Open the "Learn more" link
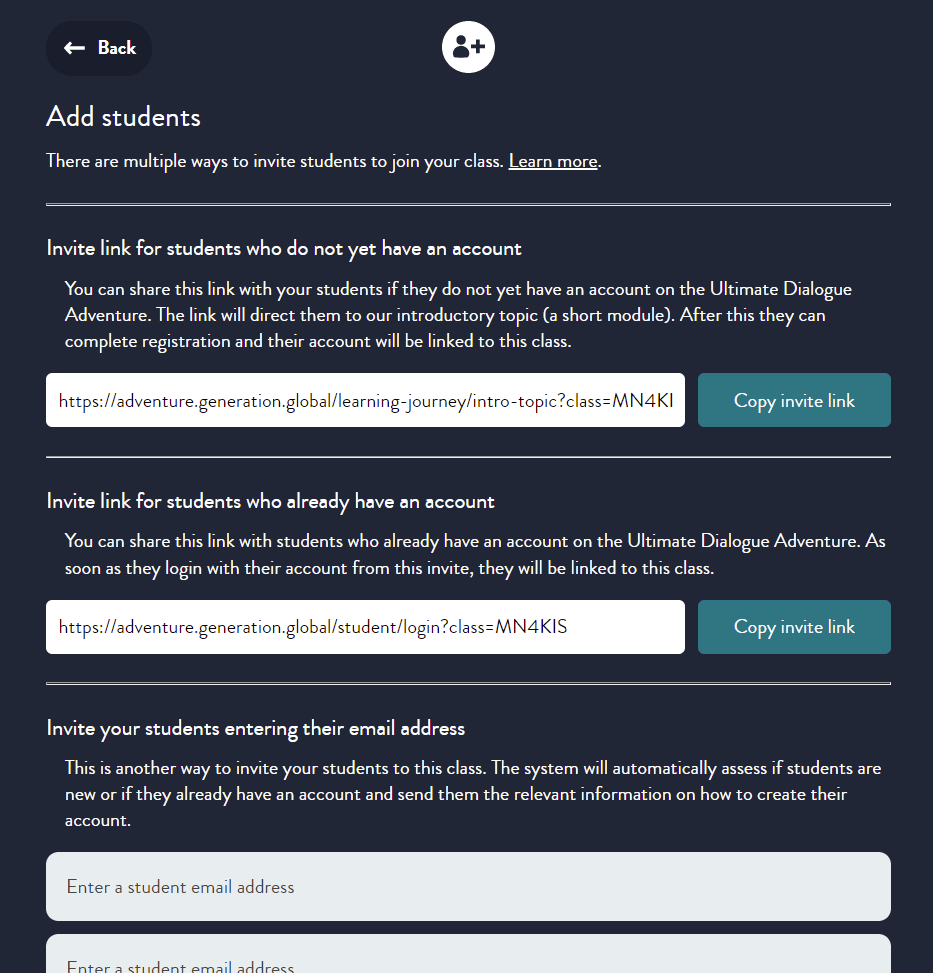This screenshot has height=973, width=933. tap(552, 161)
